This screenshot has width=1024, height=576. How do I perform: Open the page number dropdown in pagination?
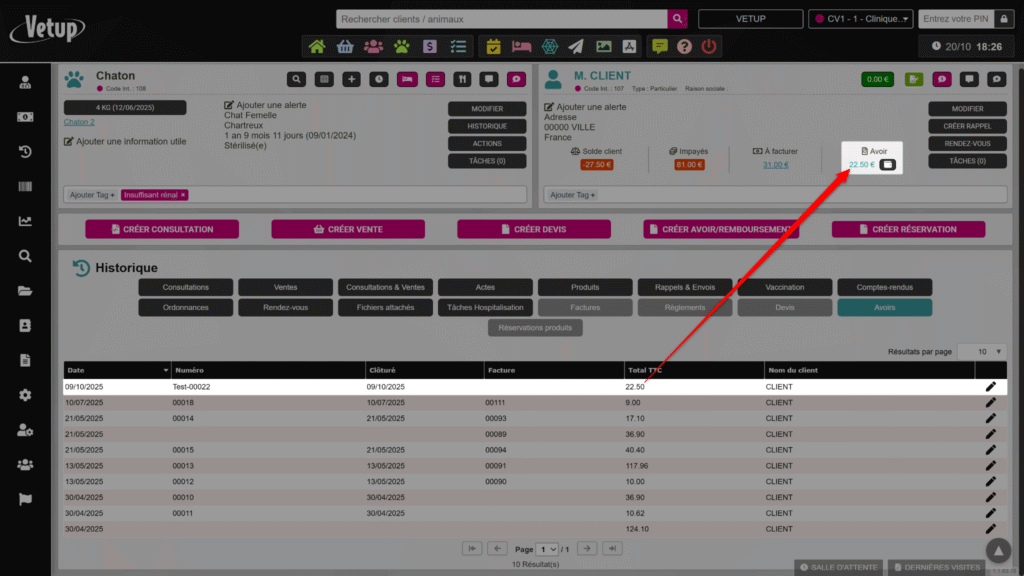(547, 549)
